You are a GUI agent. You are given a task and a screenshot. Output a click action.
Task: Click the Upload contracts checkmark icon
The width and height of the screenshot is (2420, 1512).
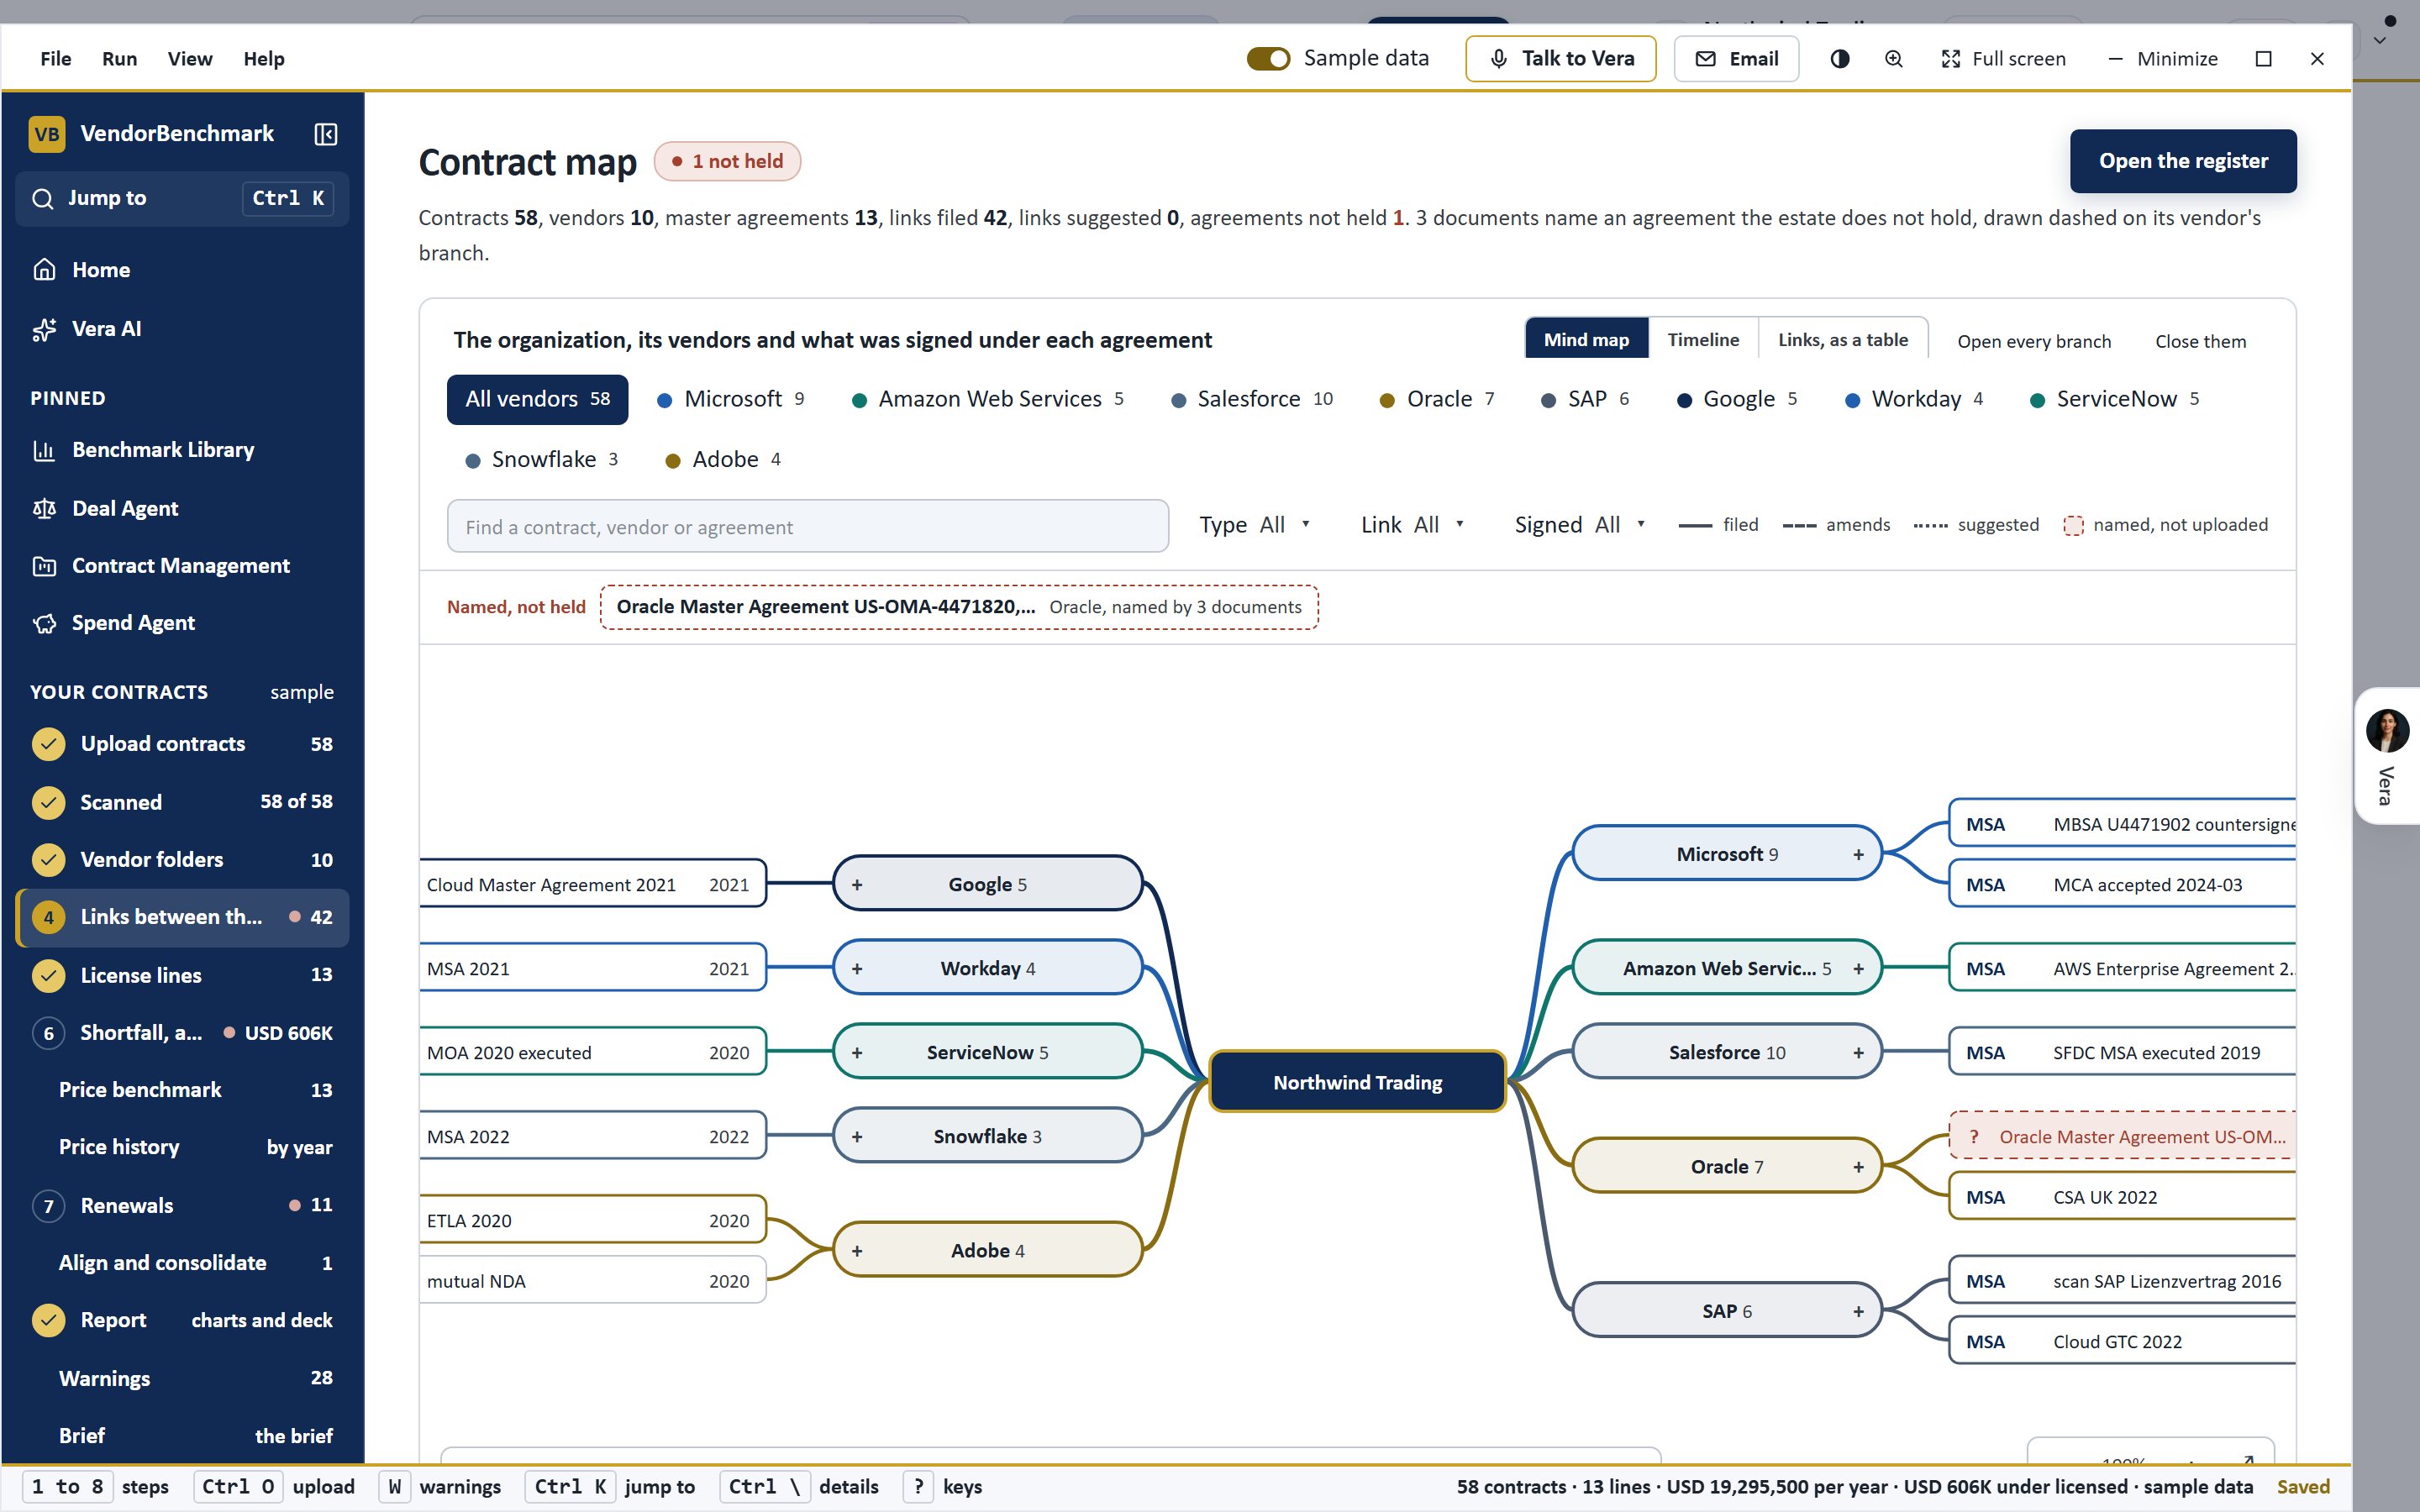[48, 744]
